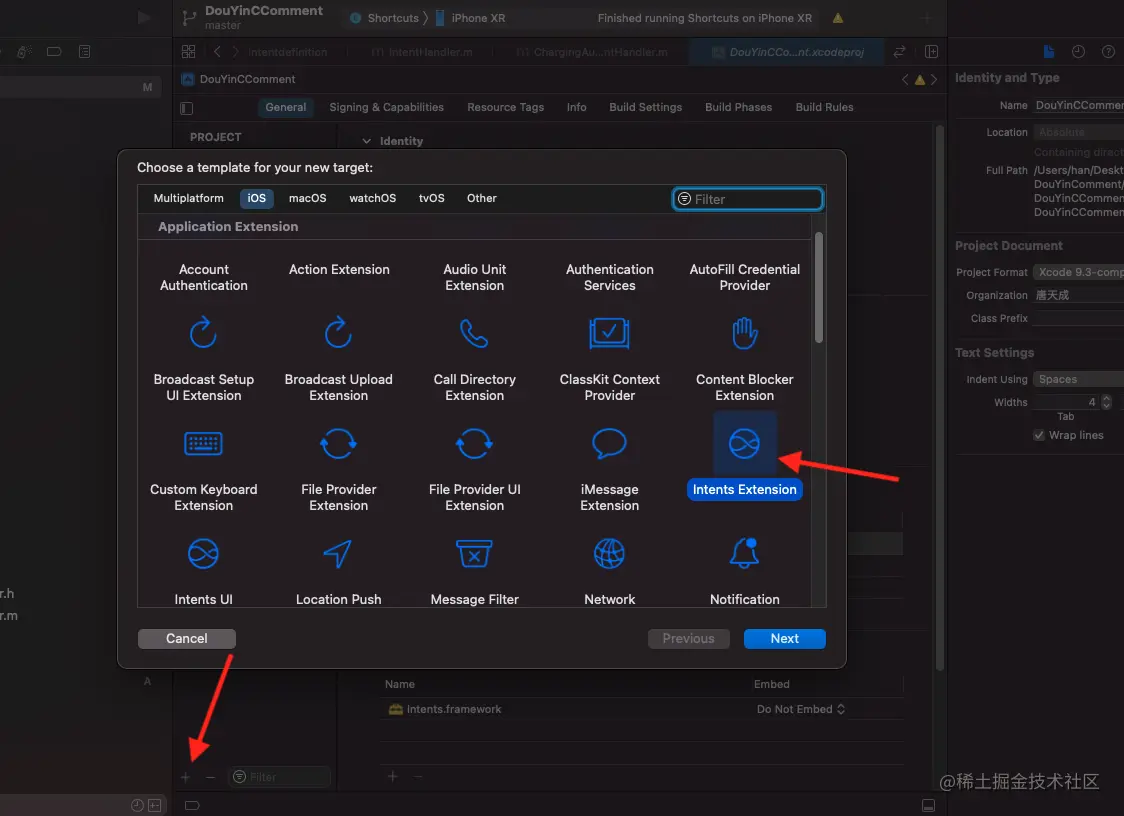This screenshot has height=816, width=1124.
Task: Open the Quick Help inspector icon
Action: pyautogui.click(x=1108, y=52)
